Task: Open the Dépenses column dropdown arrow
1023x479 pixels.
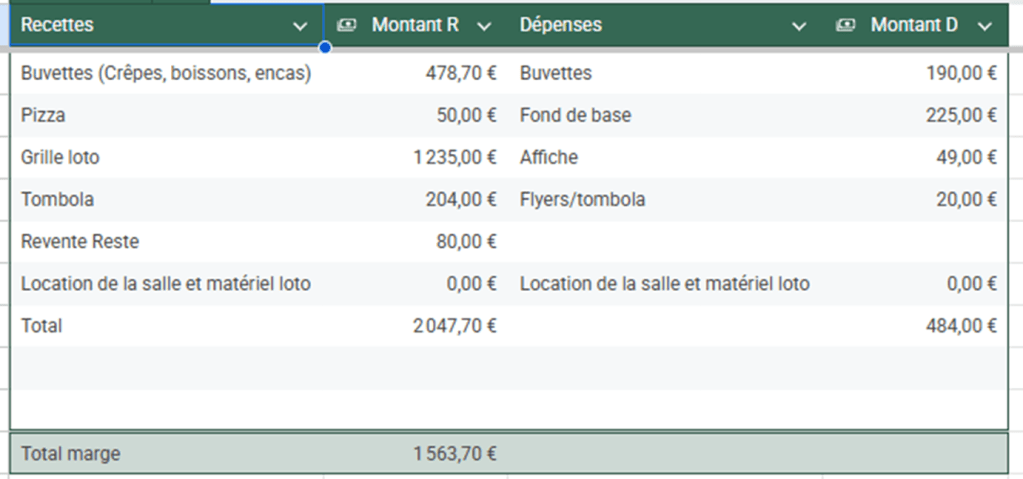Action: (798, 27)
